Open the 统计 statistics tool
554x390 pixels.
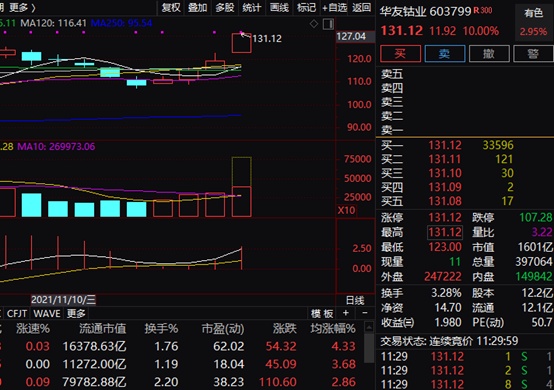[x=252, y=7]
